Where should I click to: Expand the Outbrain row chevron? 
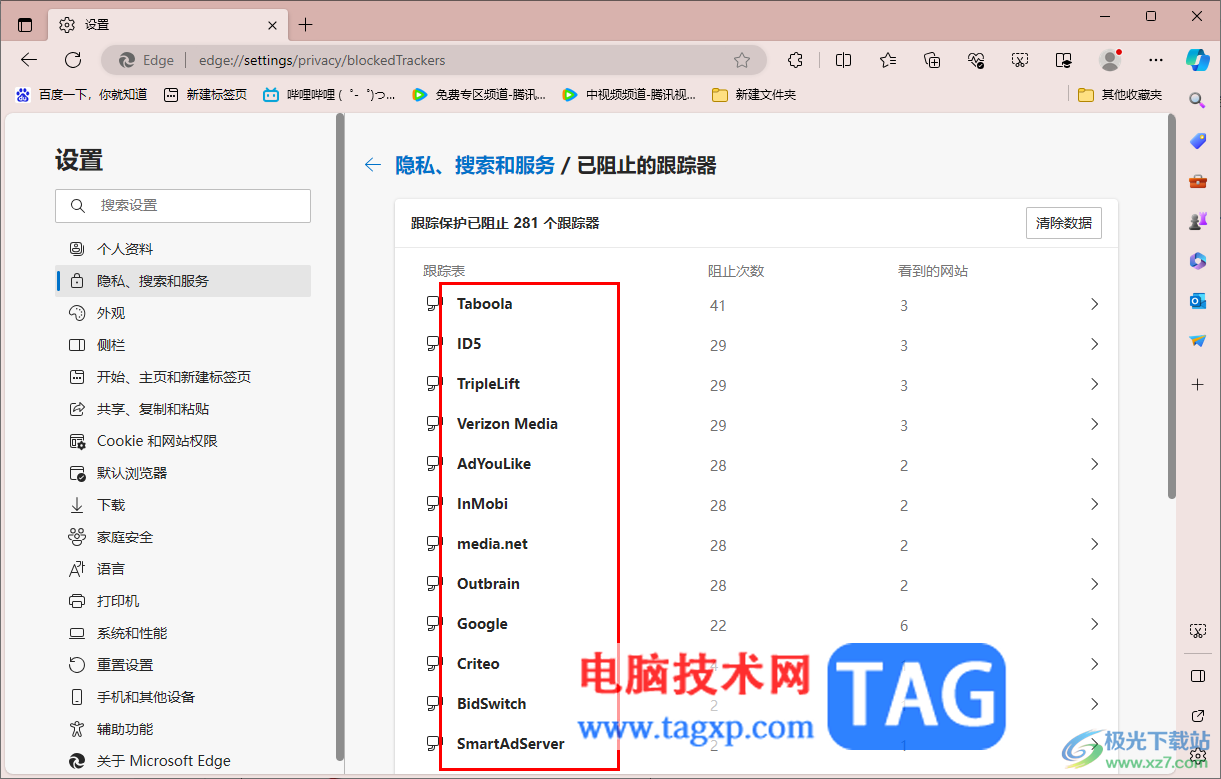1094,584
